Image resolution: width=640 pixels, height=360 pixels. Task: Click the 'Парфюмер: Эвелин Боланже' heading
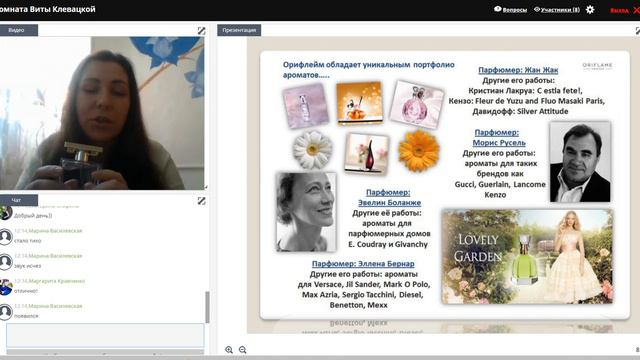389,198
